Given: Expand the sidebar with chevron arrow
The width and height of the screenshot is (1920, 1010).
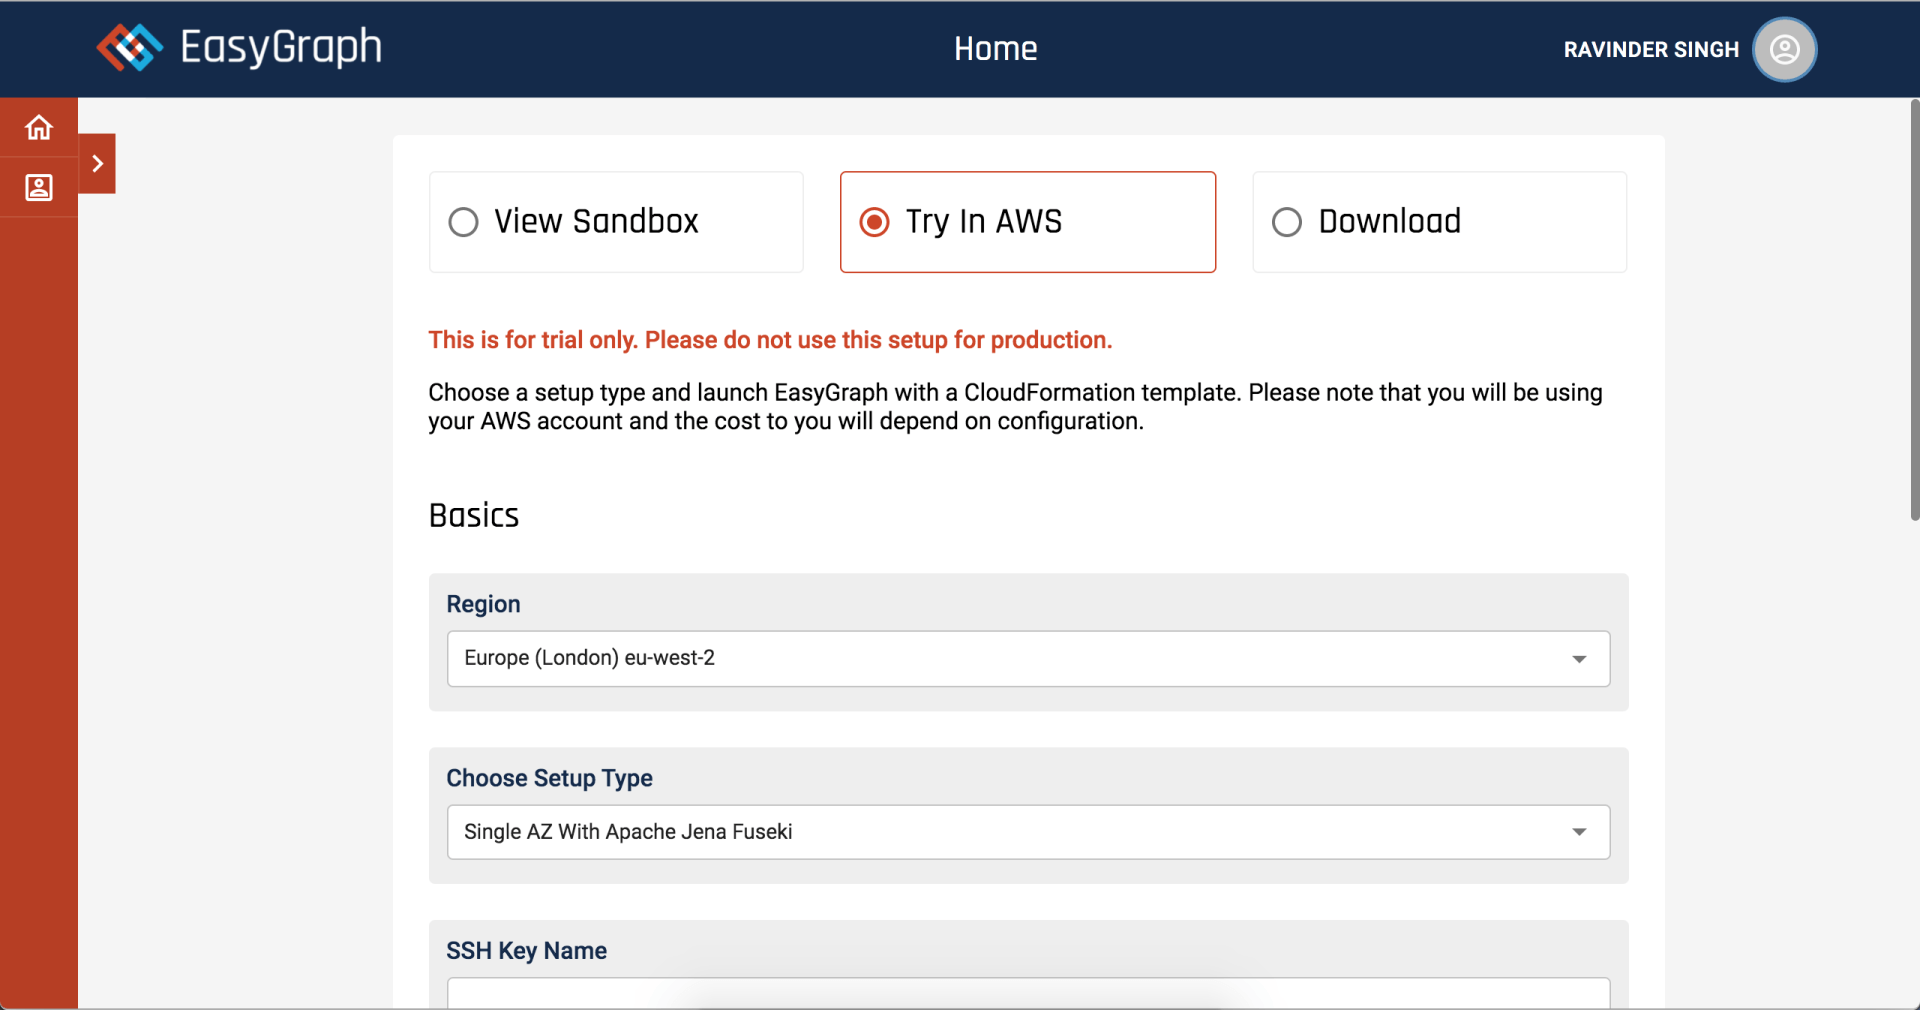Looking at the screenshot, I should (x=97, y=163).
